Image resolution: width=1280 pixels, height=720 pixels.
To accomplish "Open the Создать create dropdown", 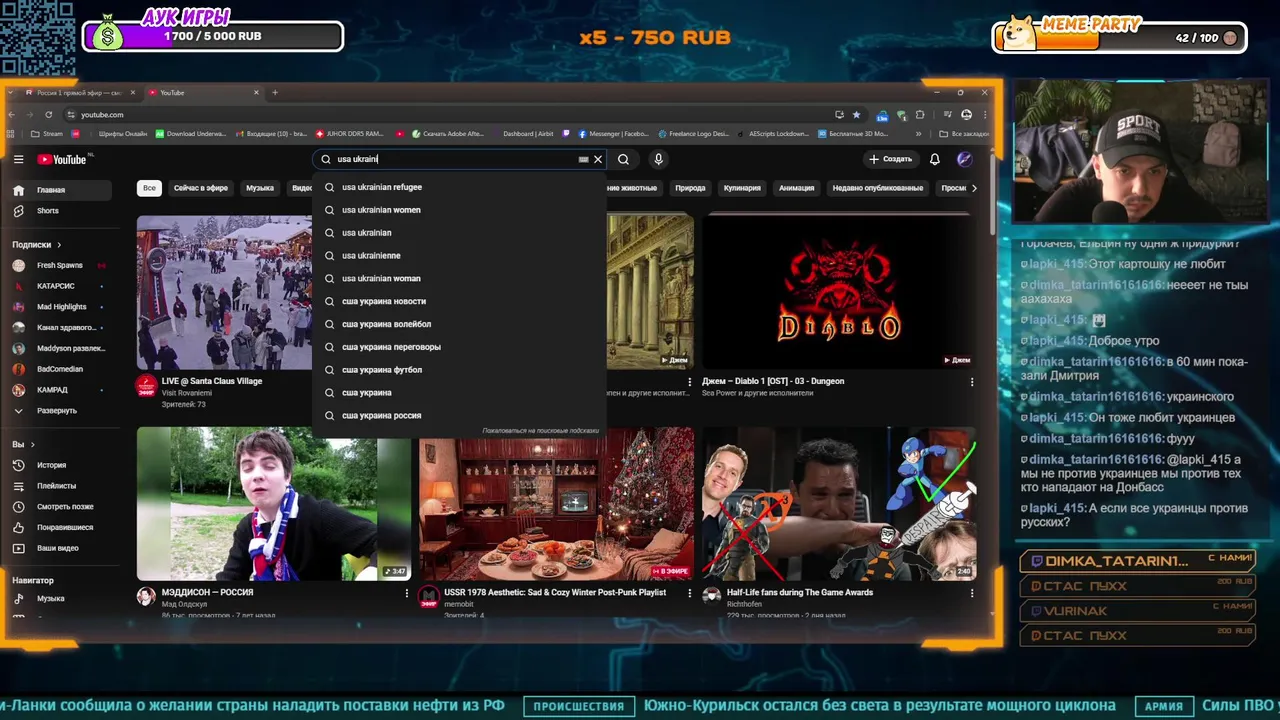I will pyautogui.click(x=890, y=159).
